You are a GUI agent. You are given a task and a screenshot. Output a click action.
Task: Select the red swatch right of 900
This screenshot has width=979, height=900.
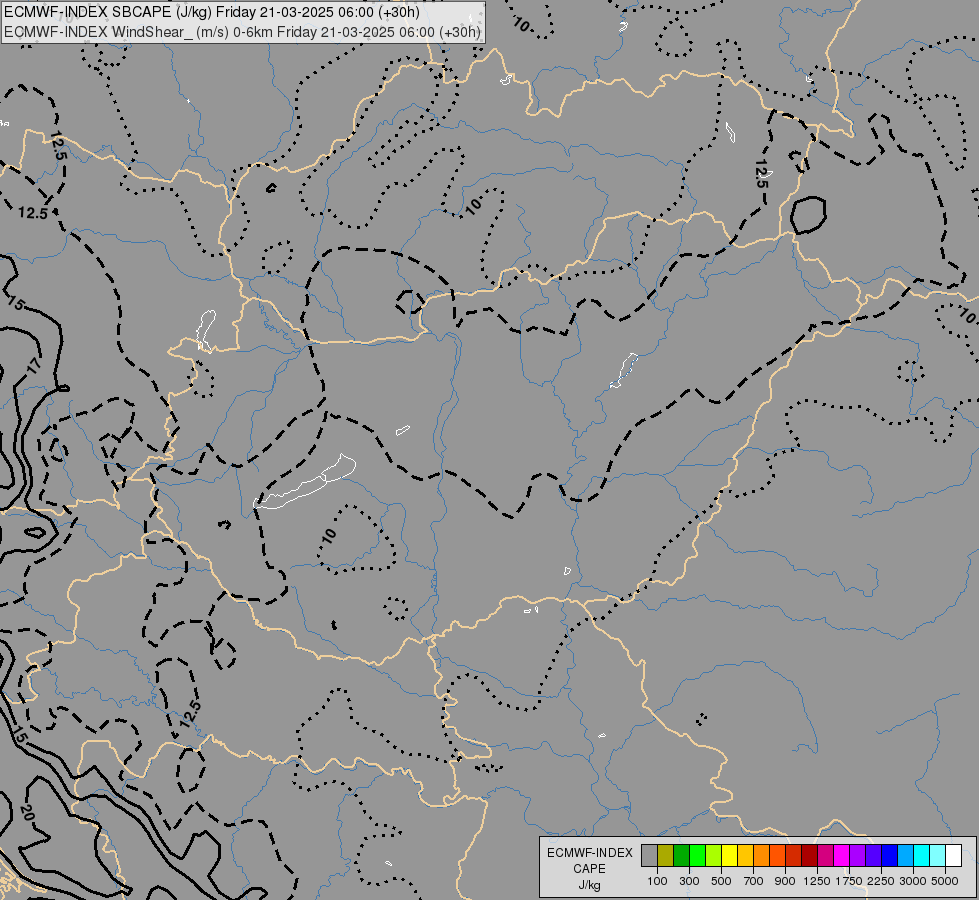[794, 855]
